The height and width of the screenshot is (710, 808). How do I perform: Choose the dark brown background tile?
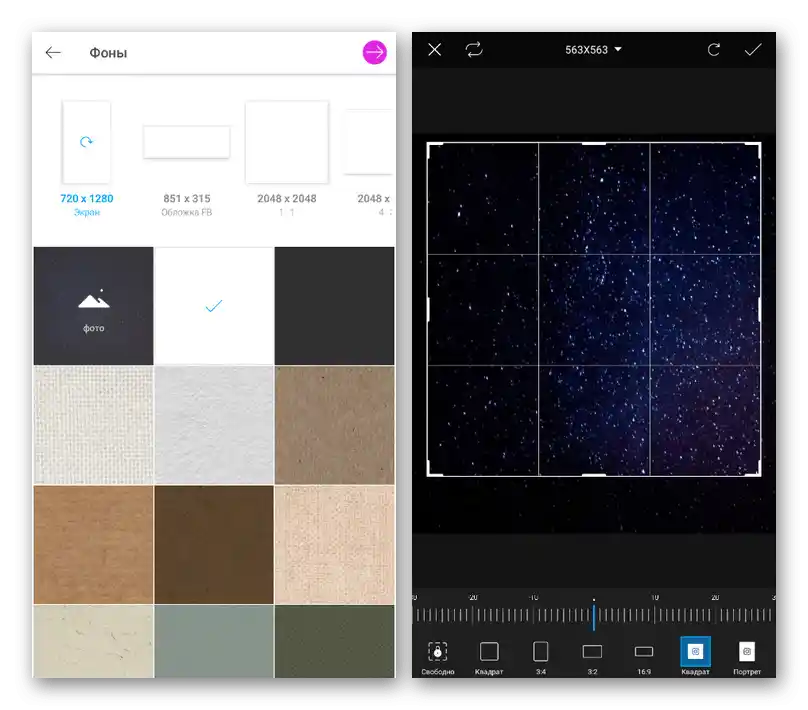[x=214, y=545]
